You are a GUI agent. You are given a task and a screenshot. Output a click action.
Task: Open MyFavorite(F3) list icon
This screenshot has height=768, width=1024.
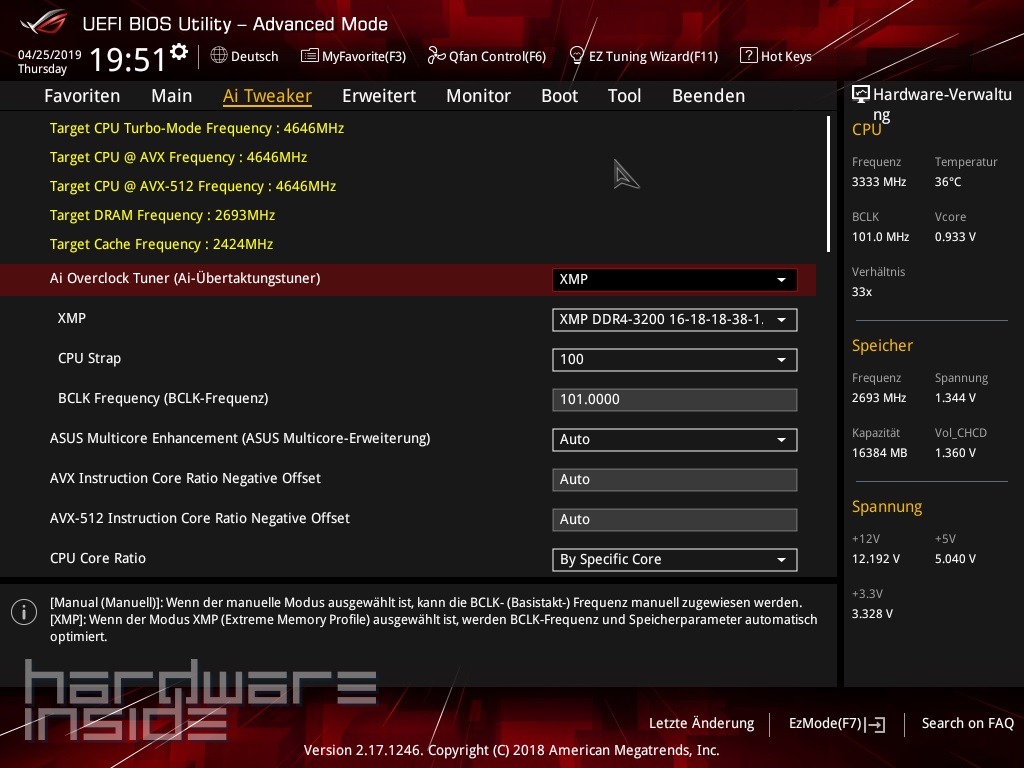tap(310, 56)
